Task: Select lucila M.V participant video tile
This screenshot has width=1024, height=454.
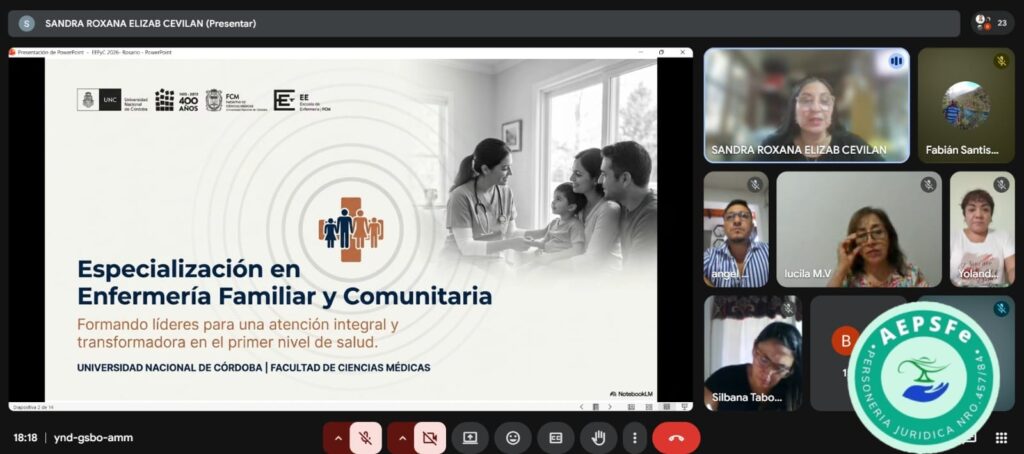Action: 858,229
